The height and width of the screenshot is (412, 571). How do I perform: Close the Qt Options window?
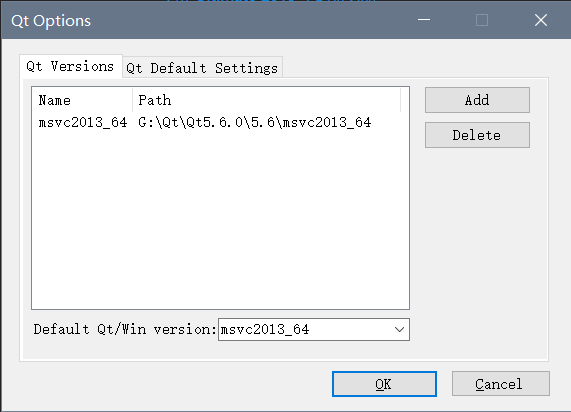pos(541,20)
